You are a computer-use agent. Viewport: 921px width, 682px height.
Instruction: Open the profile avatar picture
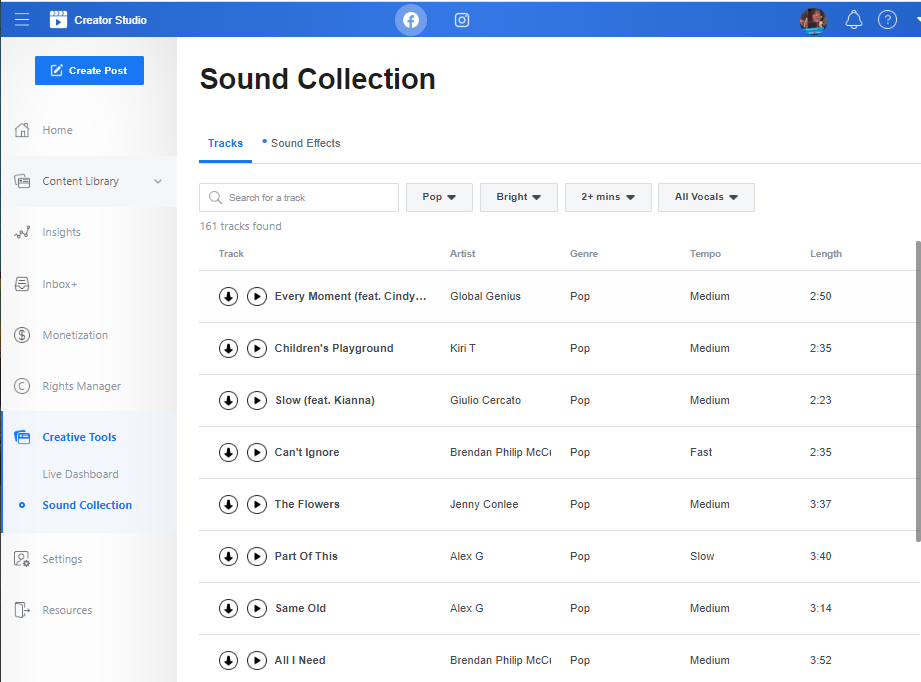[814, 21]
